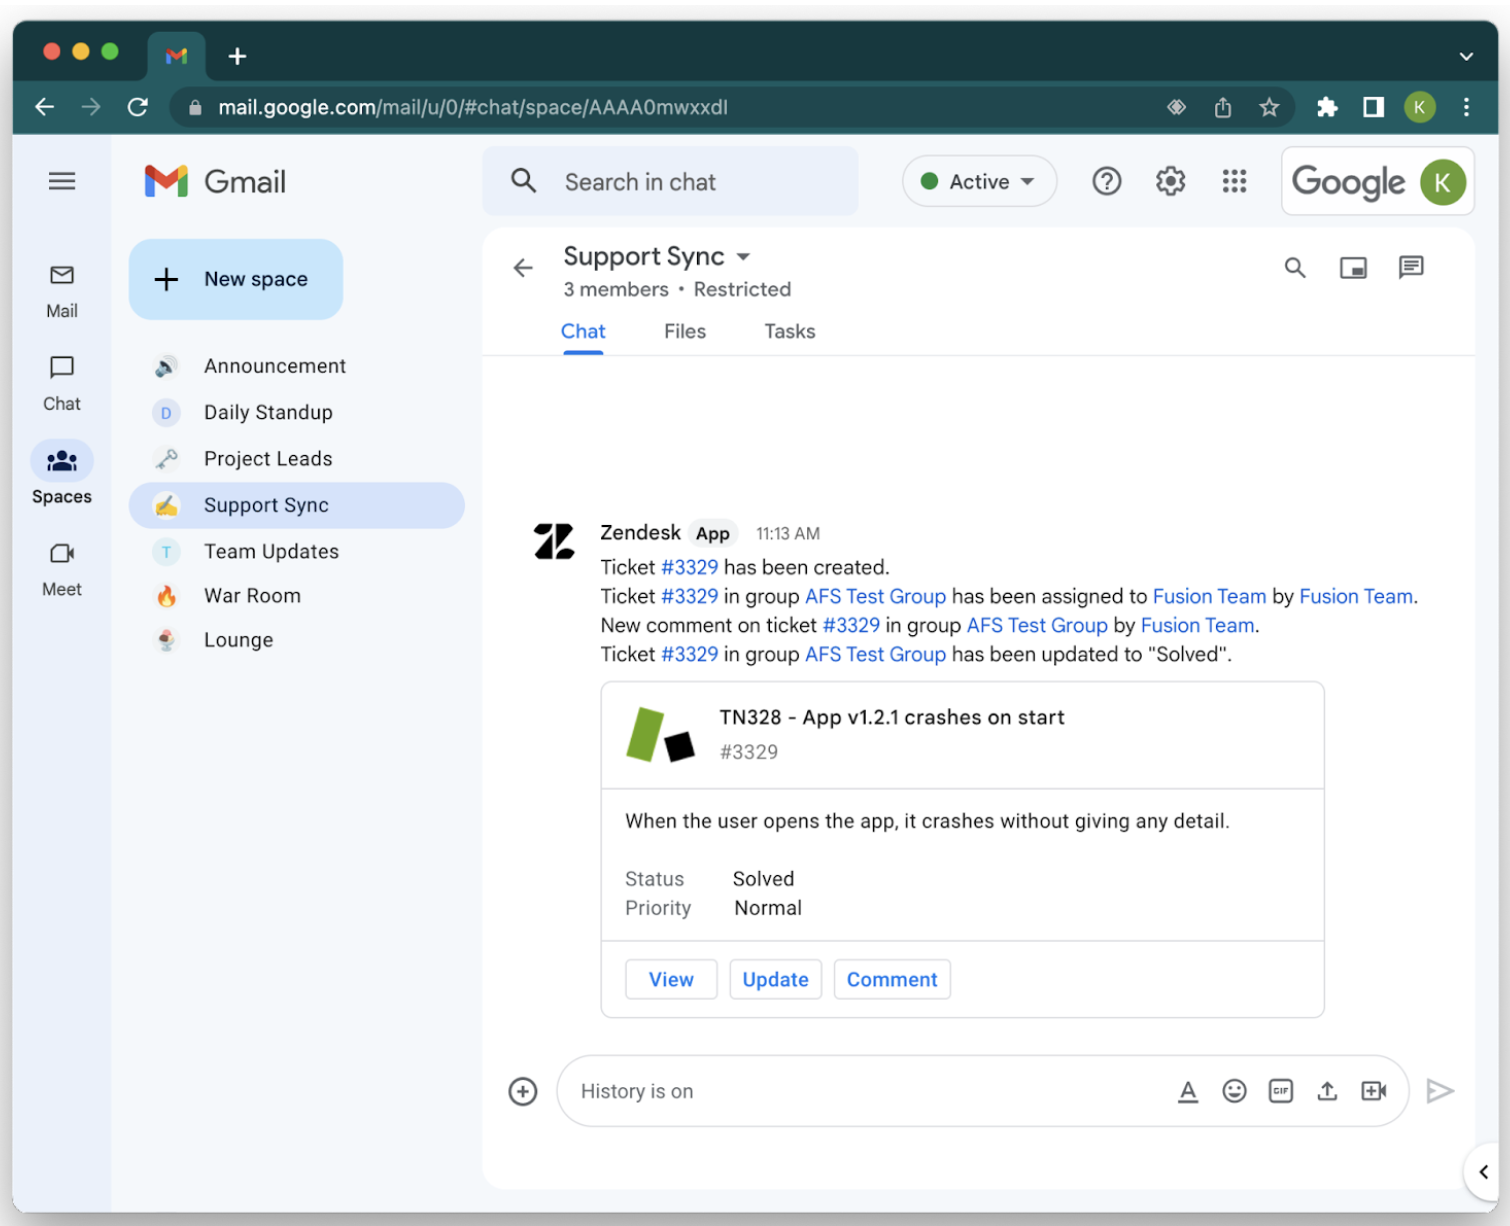1510x1226 pixels.
Task: Upload a file from the composer
Action: [1327, 1091]
